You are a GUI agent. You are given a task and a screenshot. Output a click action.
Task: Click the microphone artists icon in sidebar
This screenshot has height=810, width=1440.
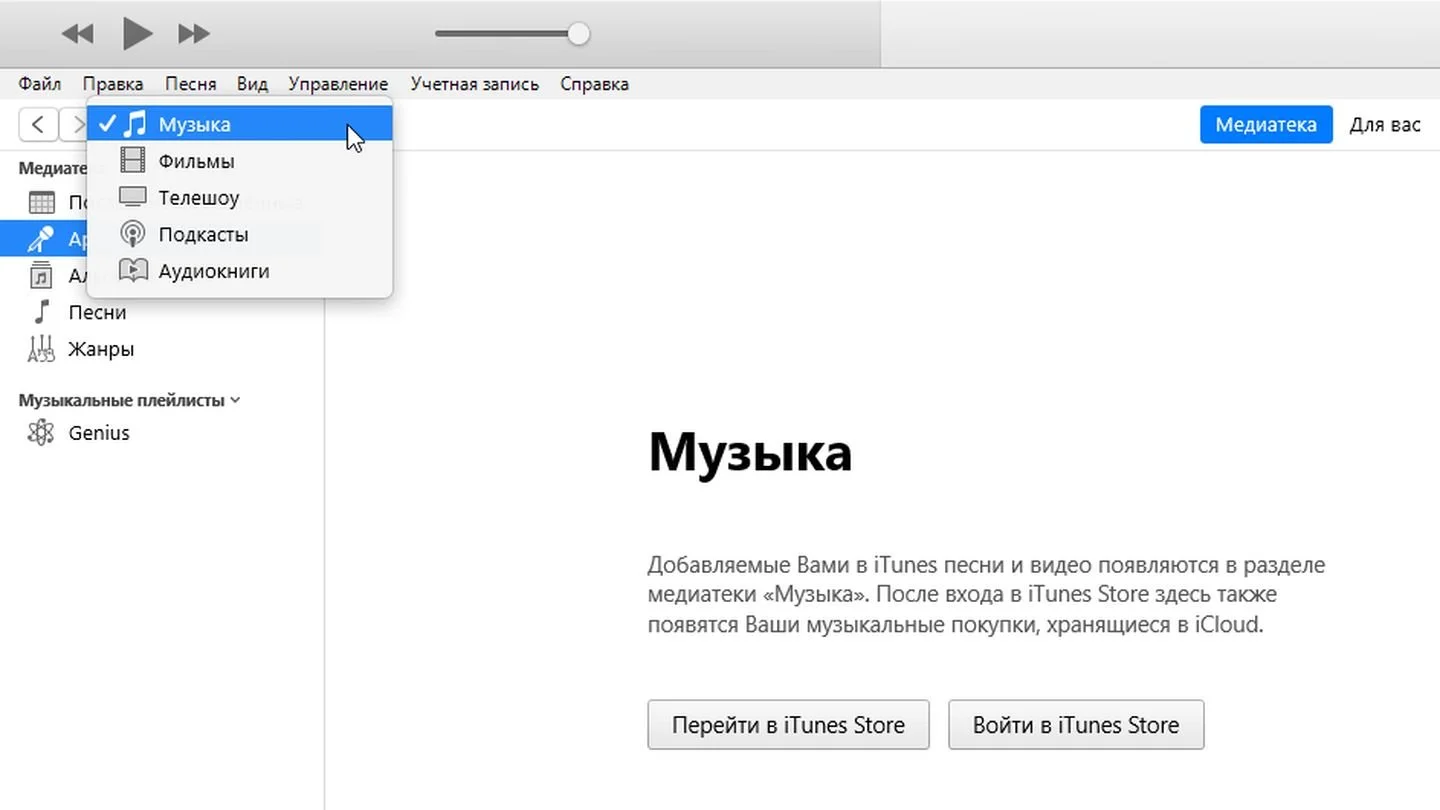tap(41, 239)
